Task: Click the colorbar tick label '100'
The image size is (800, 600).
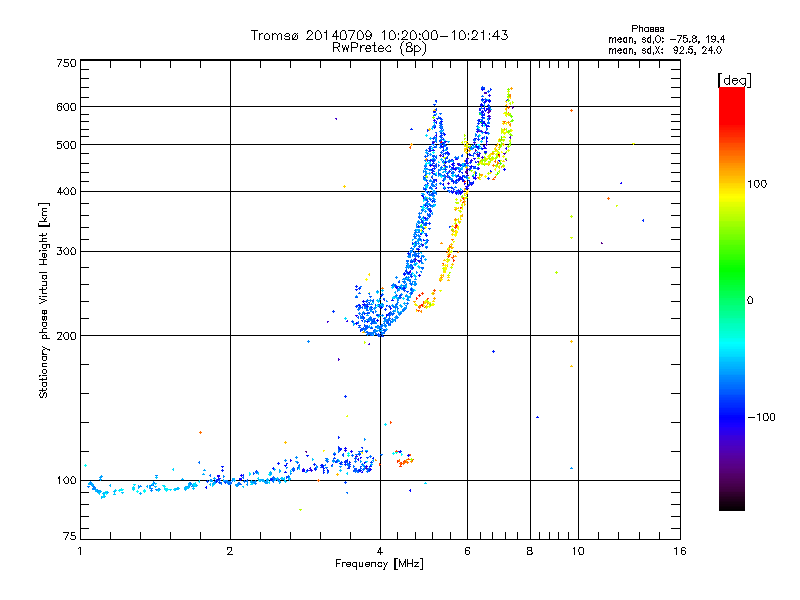Action: 757,184
